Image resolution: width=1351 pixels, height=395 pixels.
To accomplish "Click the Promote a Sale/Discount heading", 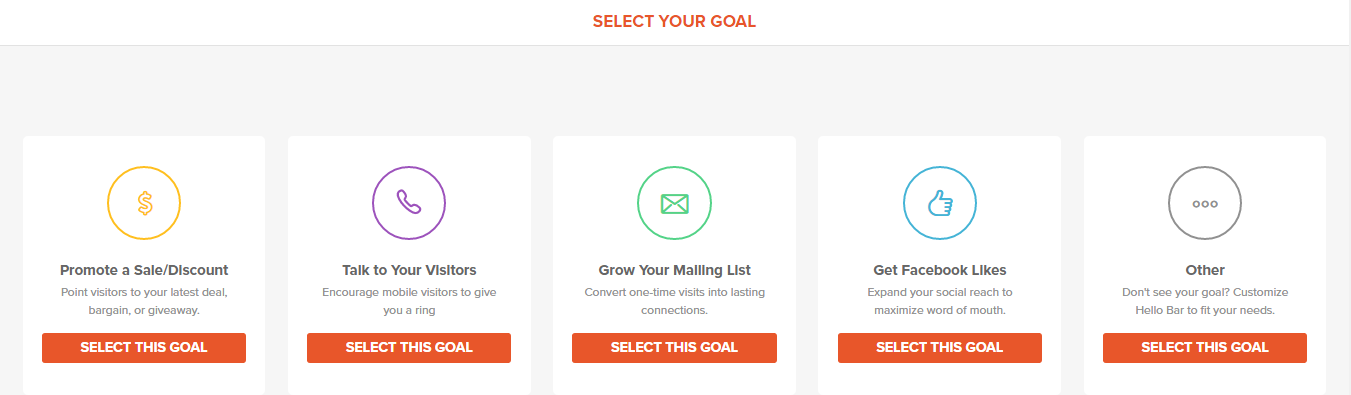I will (144, 270).
